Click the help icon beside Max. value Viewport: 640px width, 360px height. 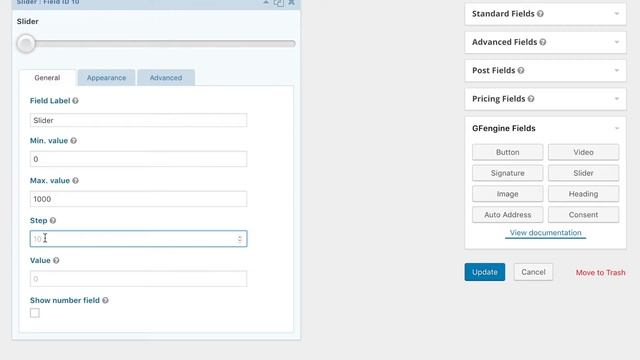76,181
